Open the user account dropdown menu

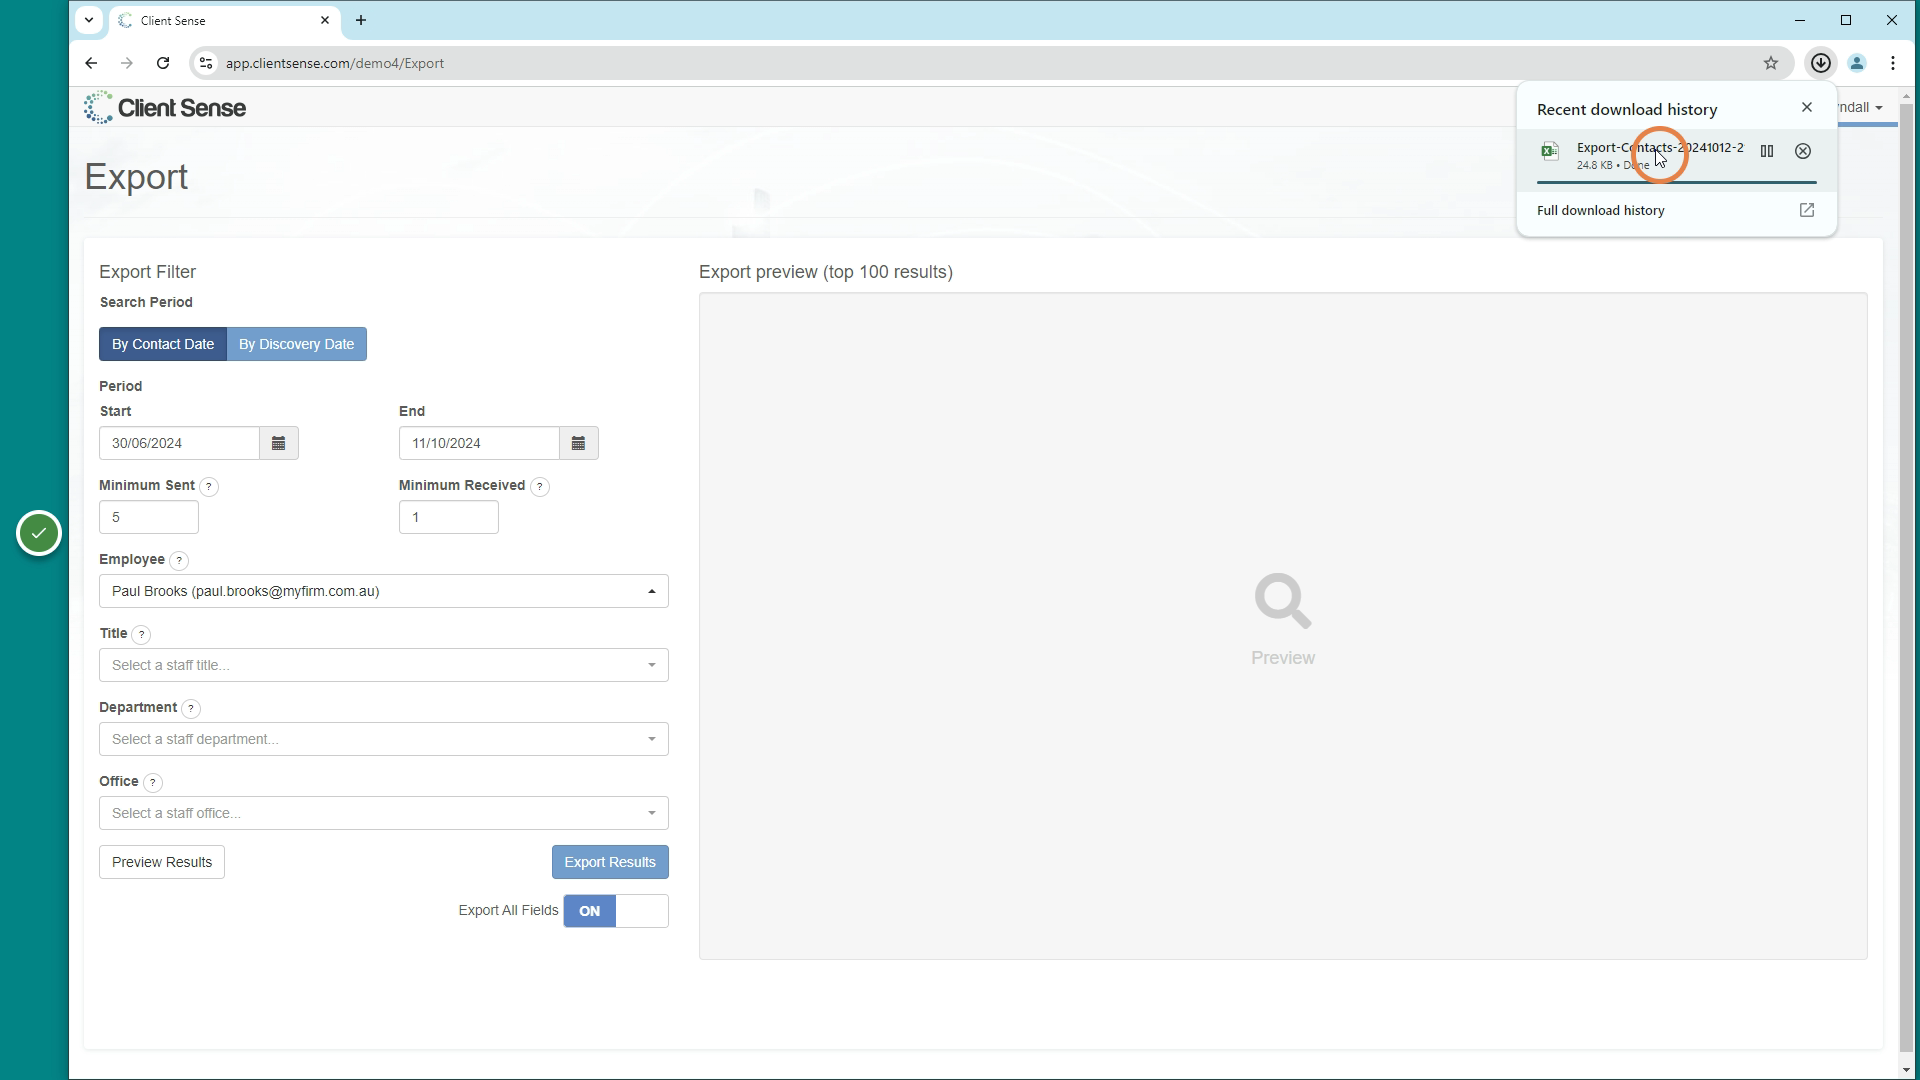point(1863,107)
